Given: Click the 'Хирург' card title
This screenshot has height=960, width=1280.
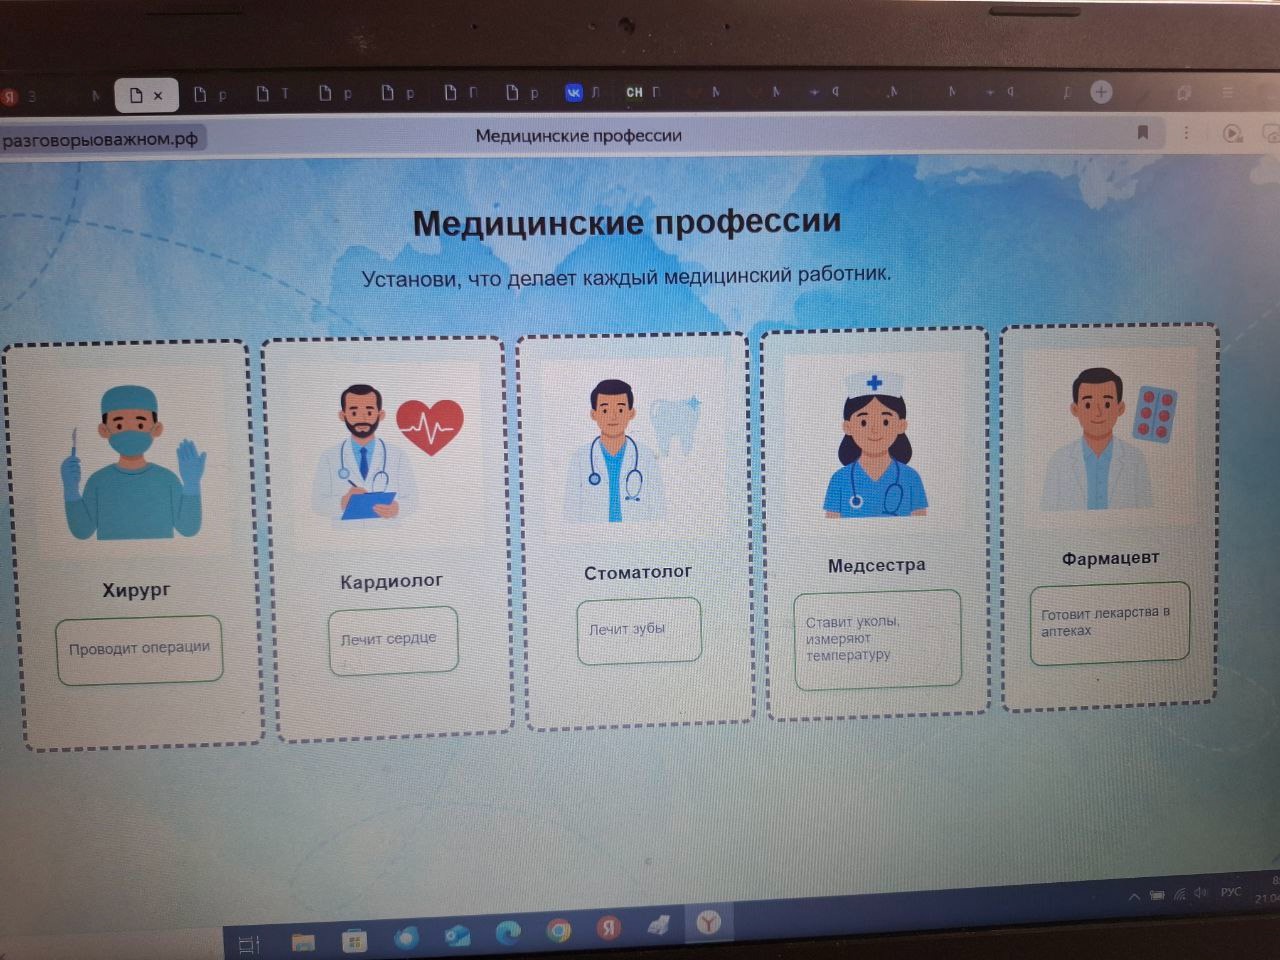Looking at the screenshot, I should coord(136,590).
